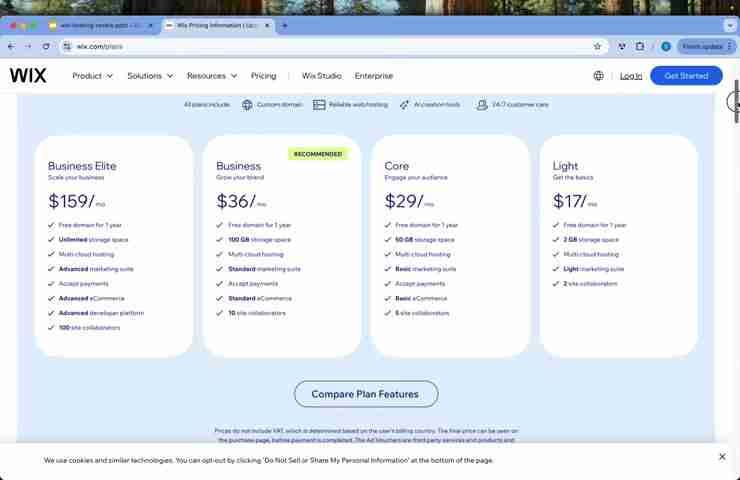Click the AI creation tools icon

(x=404, y=105)
